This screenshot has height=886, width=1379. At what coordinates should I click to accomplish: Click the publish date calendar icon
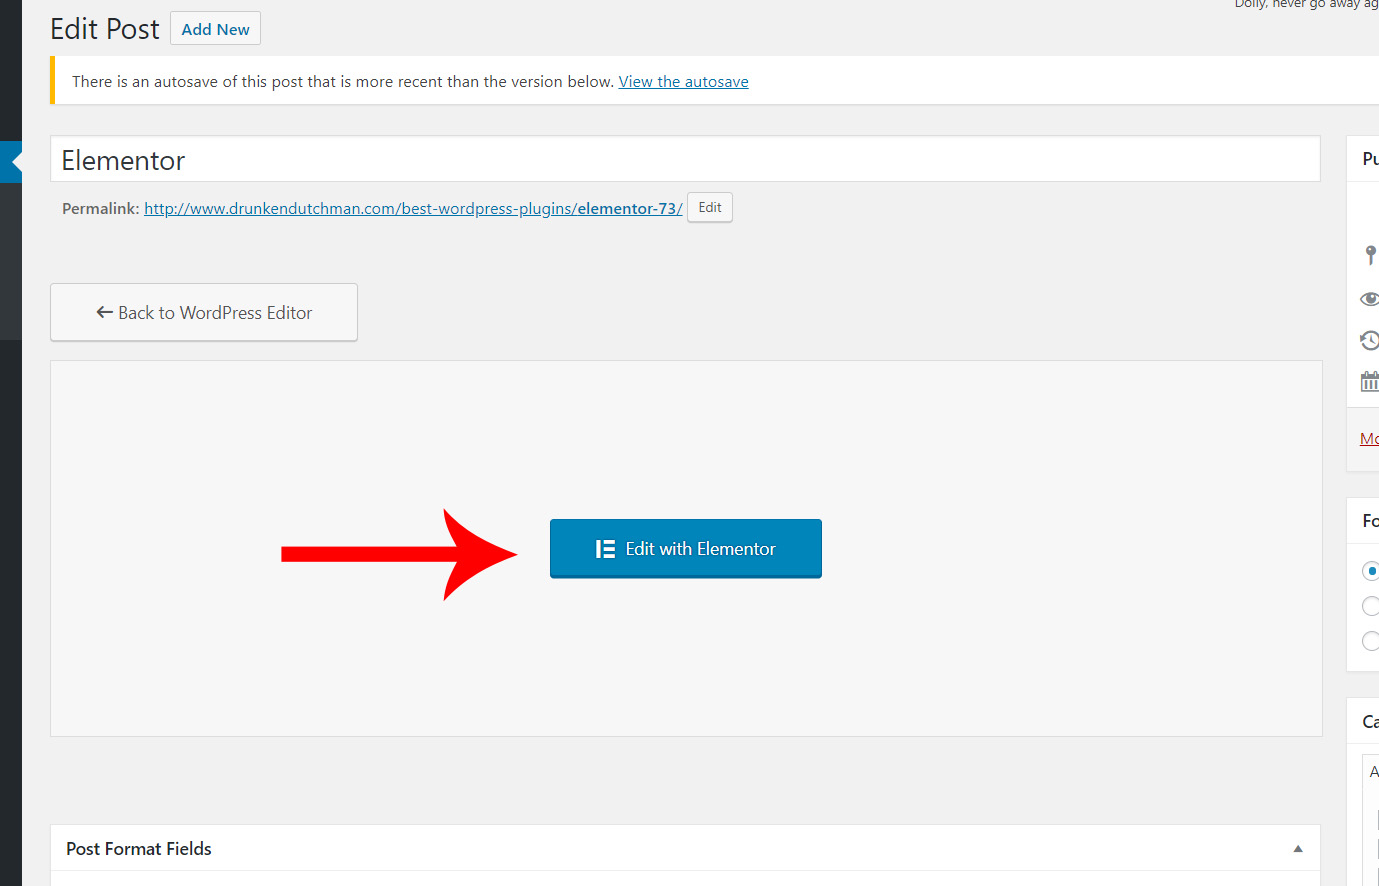click(x=1370, y=381)
